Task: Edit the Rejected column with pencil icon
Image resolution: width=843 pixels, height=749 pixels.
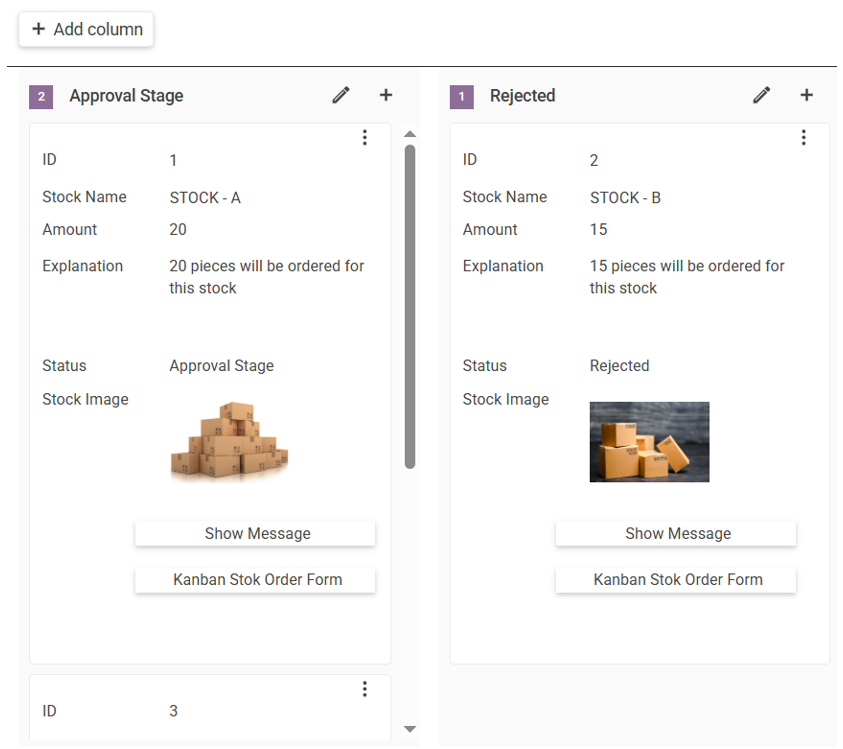Action: click(x=761, y=96)
